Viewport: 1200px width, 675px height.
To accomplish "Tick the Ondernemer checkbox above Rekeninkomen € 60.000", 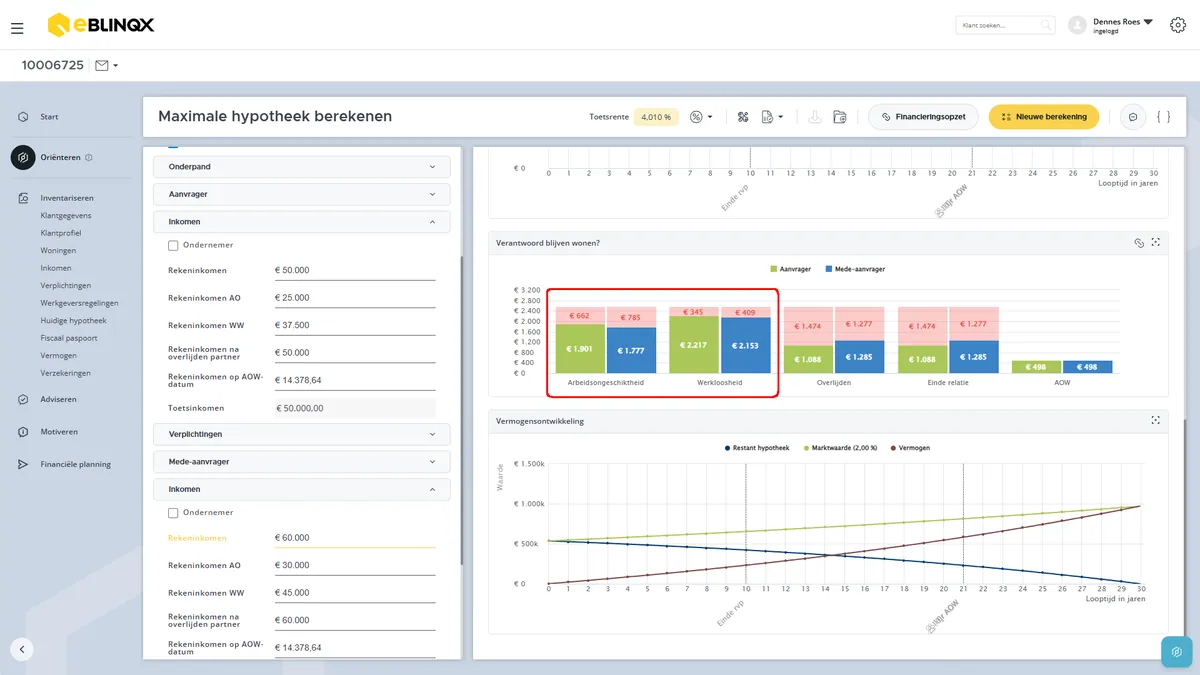I will coord(173,513).
